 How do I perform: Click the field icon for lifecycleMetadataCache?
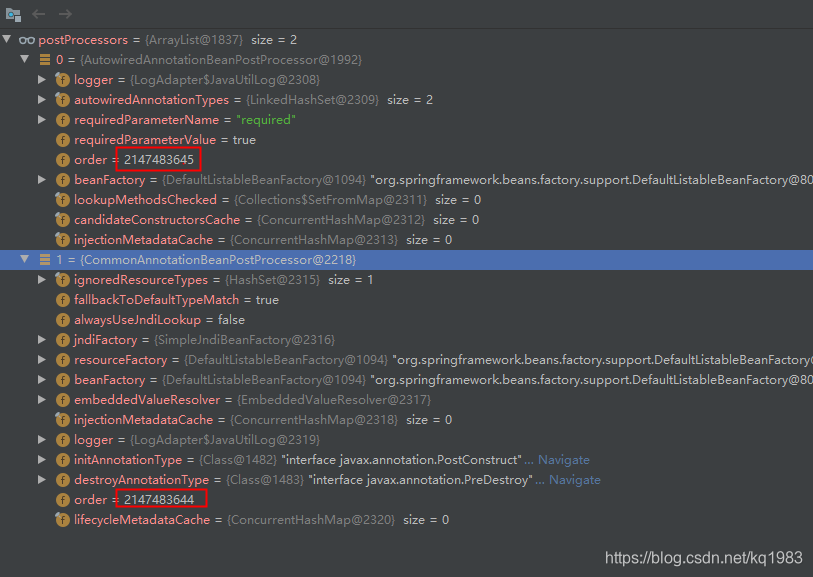click(62, 519)
